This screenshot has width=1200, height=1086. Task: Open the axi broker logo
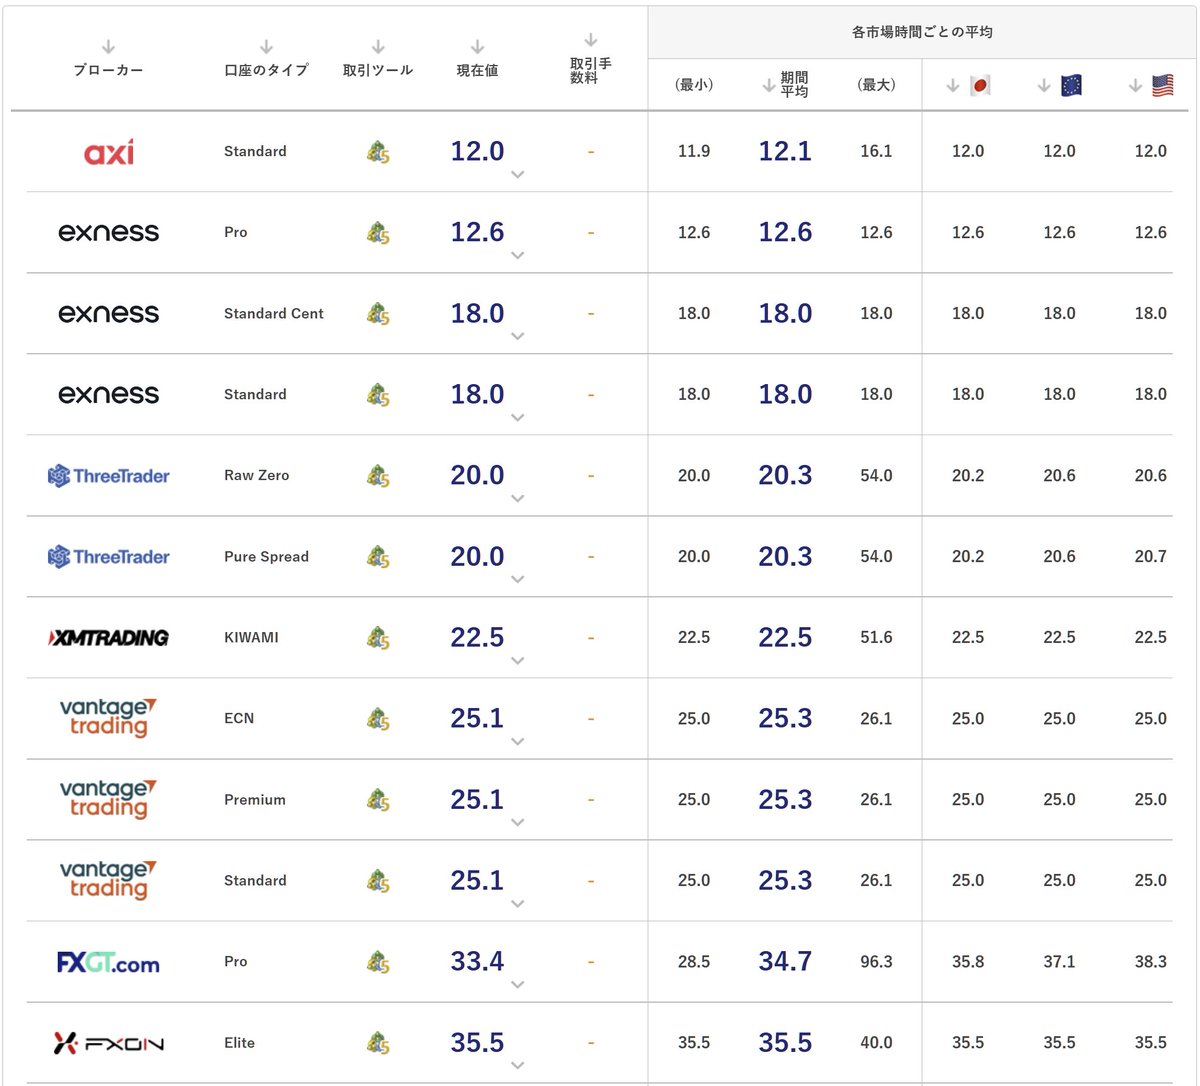point(109,152)
